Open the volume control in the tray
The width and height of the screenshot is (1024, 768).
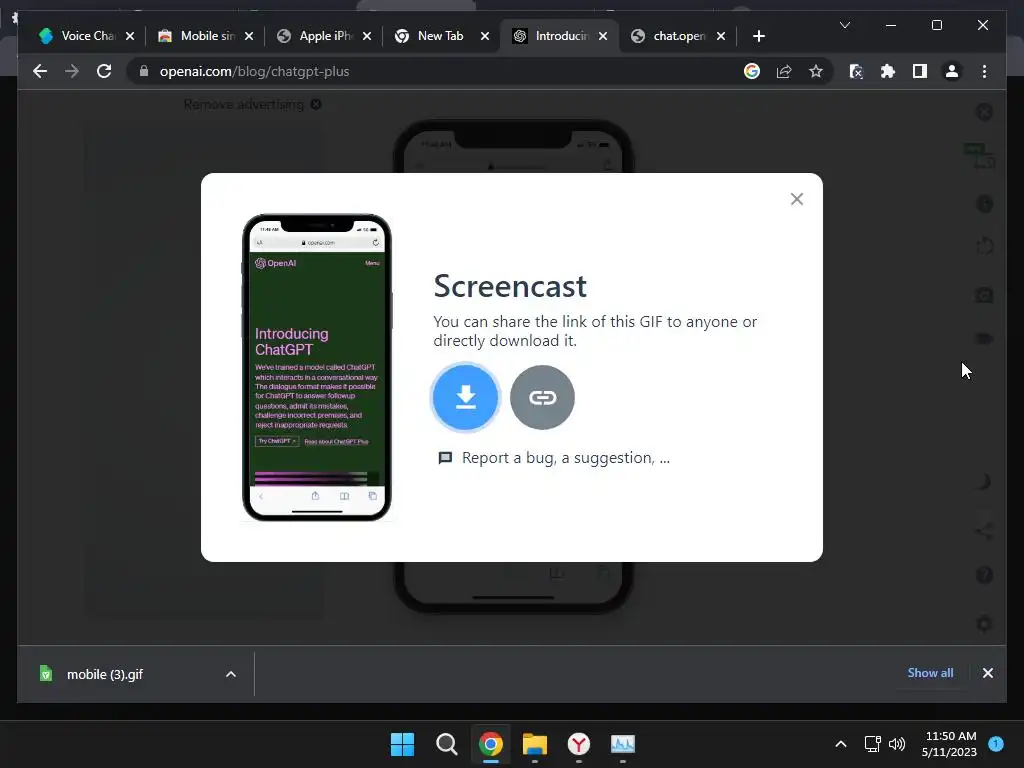(897, 744)
